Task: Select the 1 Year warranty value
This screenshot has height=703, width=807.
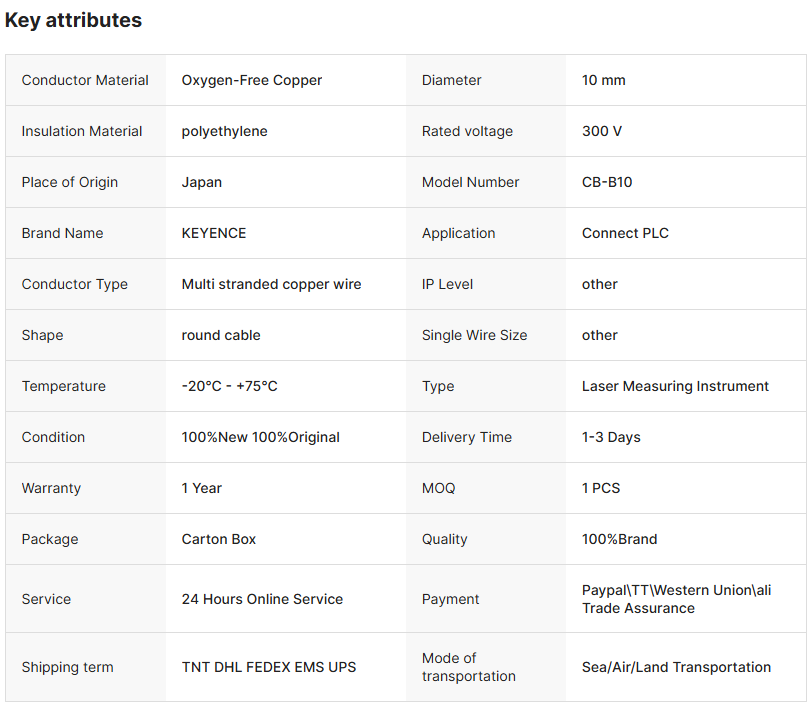Action: 202,488
